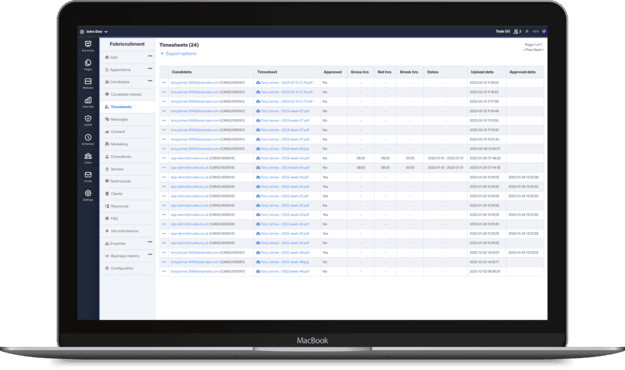Expand the Export options section

178,53
